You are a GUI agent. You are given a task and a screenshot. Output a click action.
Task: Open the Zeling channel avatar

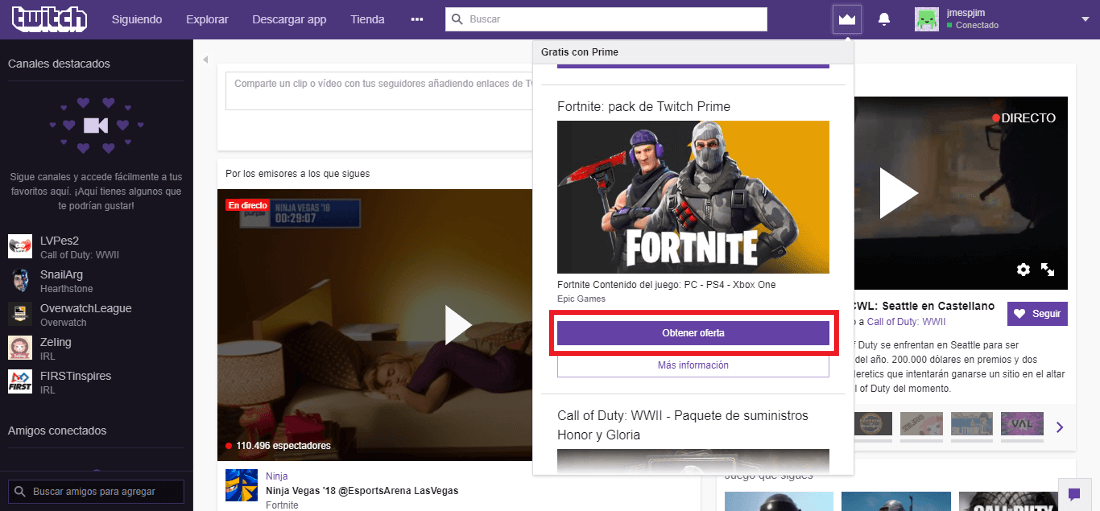click(x=20, y=347)
